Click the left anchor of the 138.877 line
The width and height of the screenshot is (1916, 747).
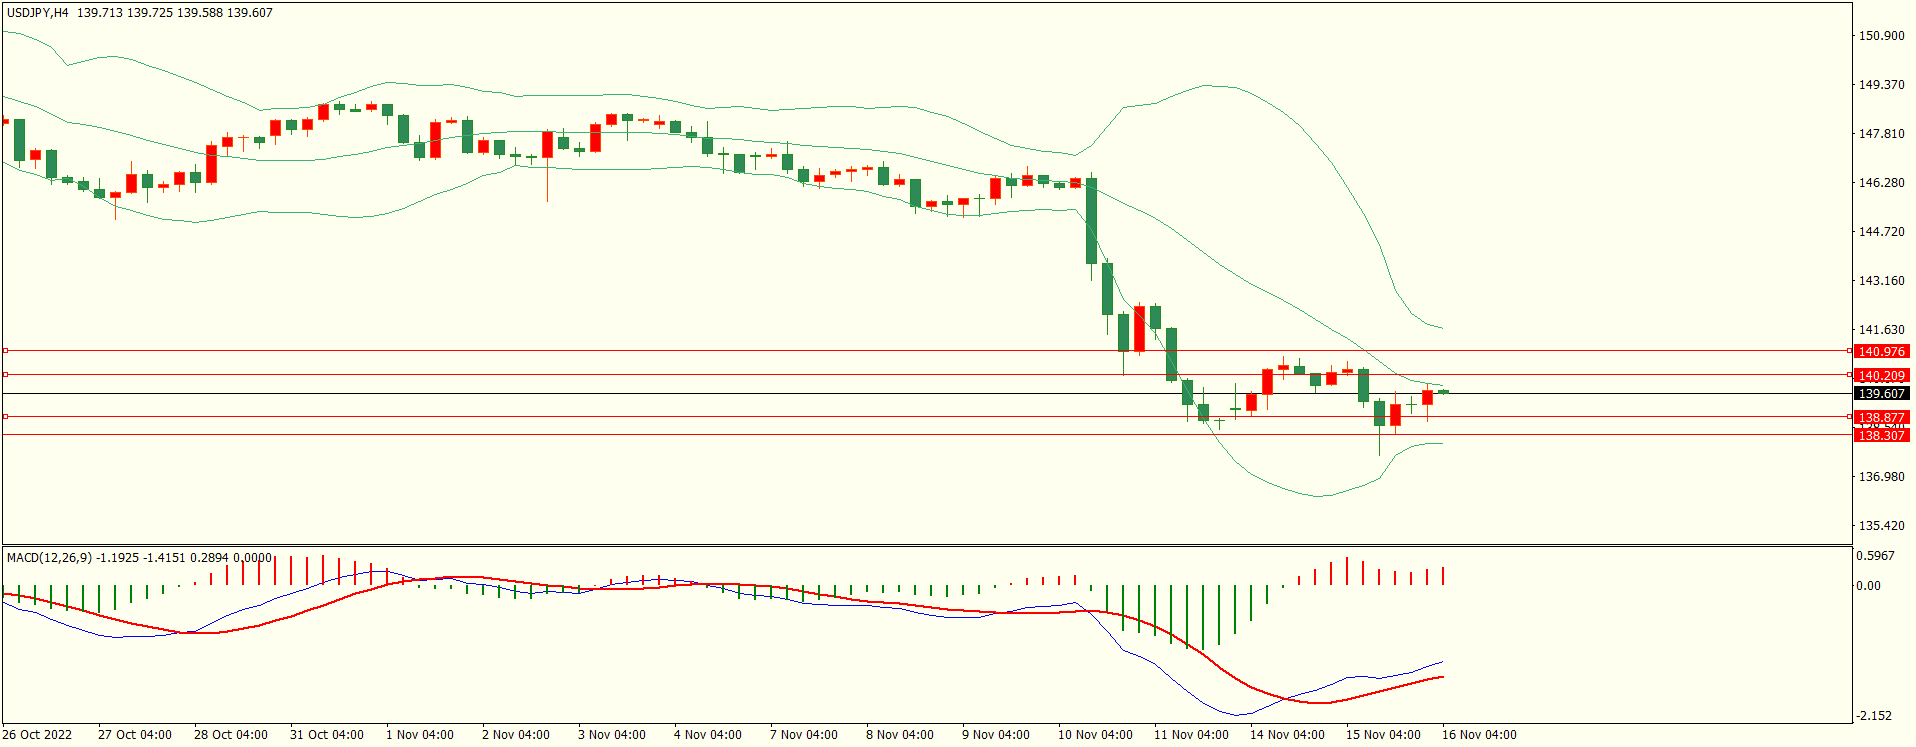[x=5, y=417]
